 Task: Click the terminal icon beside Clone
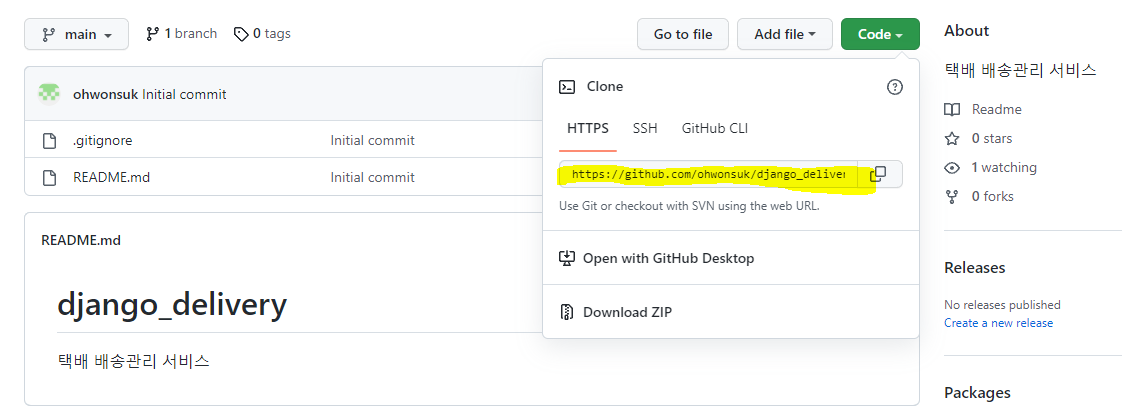pyautogui.click(x=567, y=87)
